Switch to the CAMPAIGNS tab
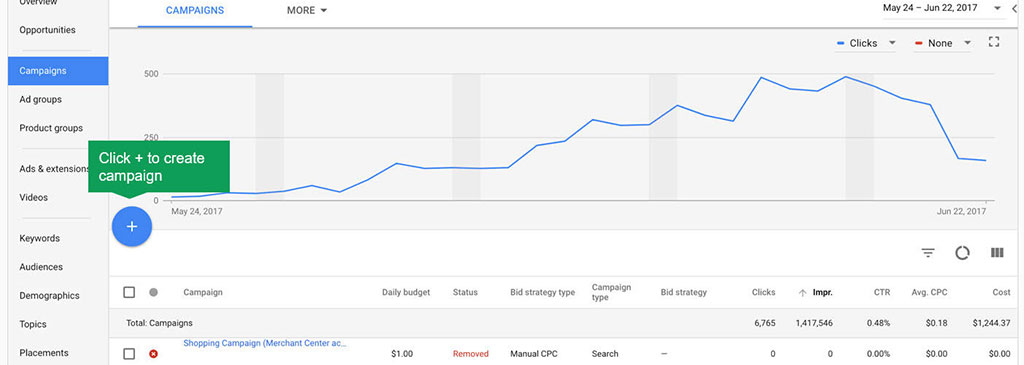This screenshot has height=365, width=1024. coord(195,10)
